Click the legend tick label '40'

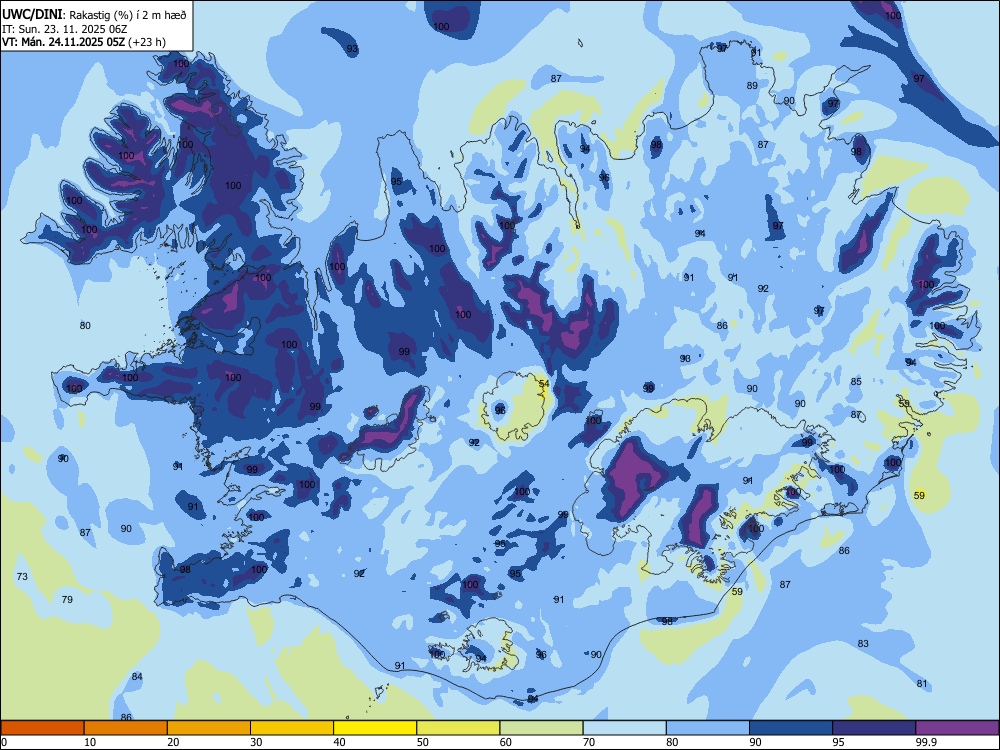[339, 742]
